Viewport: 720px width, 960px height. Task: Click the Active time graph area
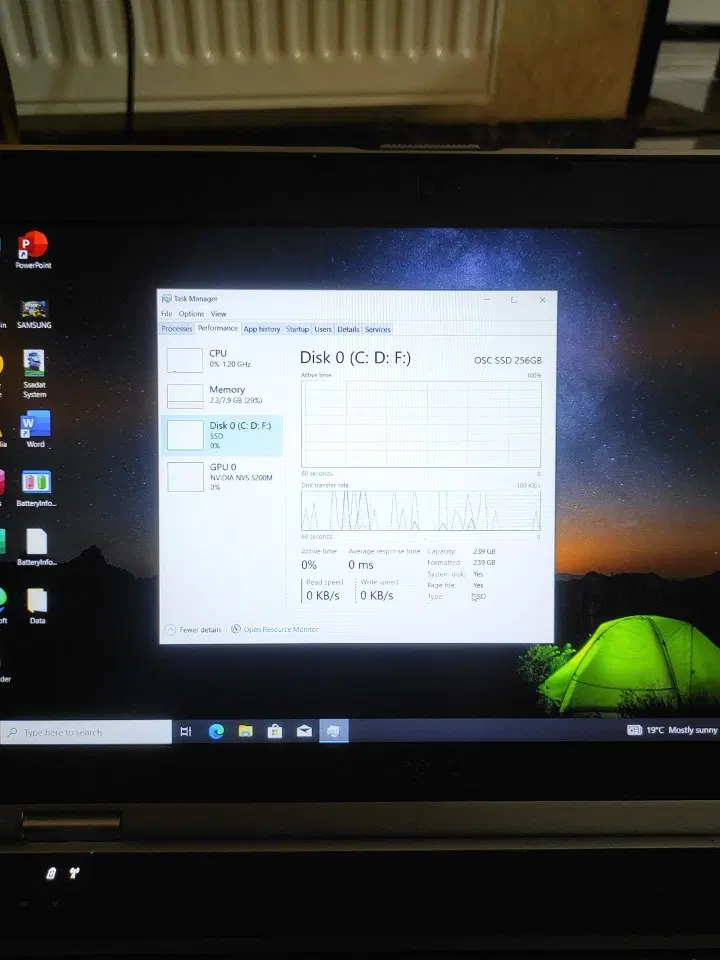click(x=421, y=424)
